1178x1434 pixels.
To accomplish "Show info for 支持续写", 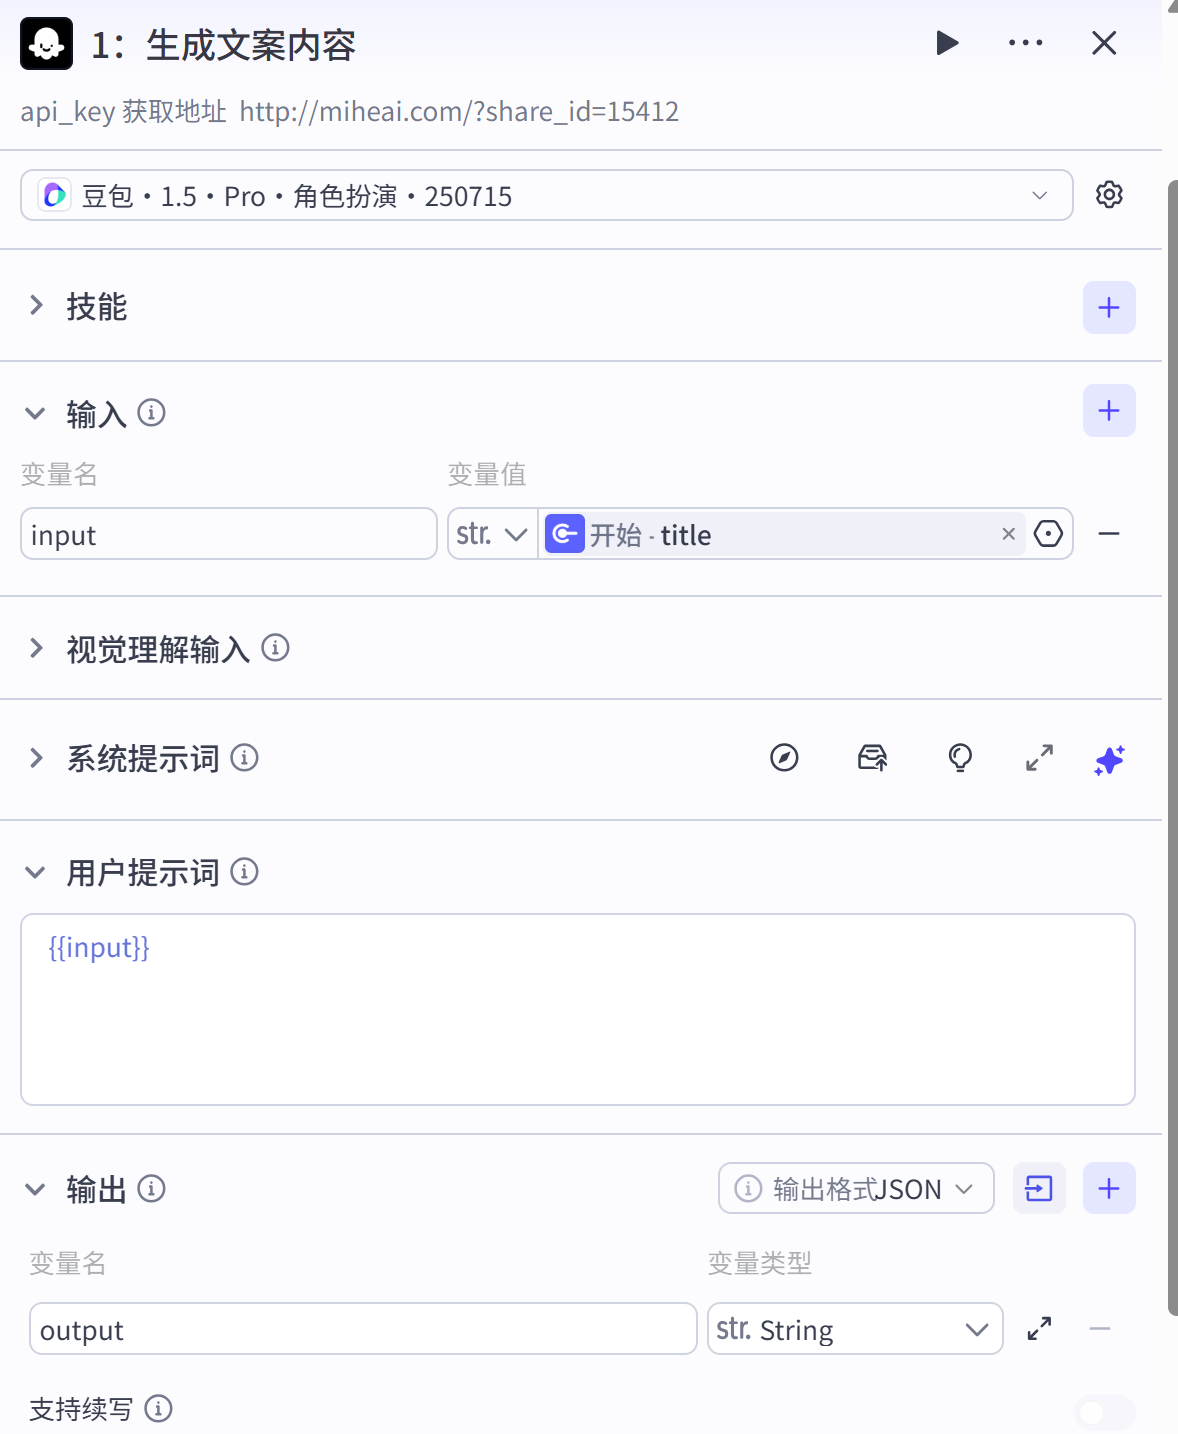I will tap(158, 1408).
